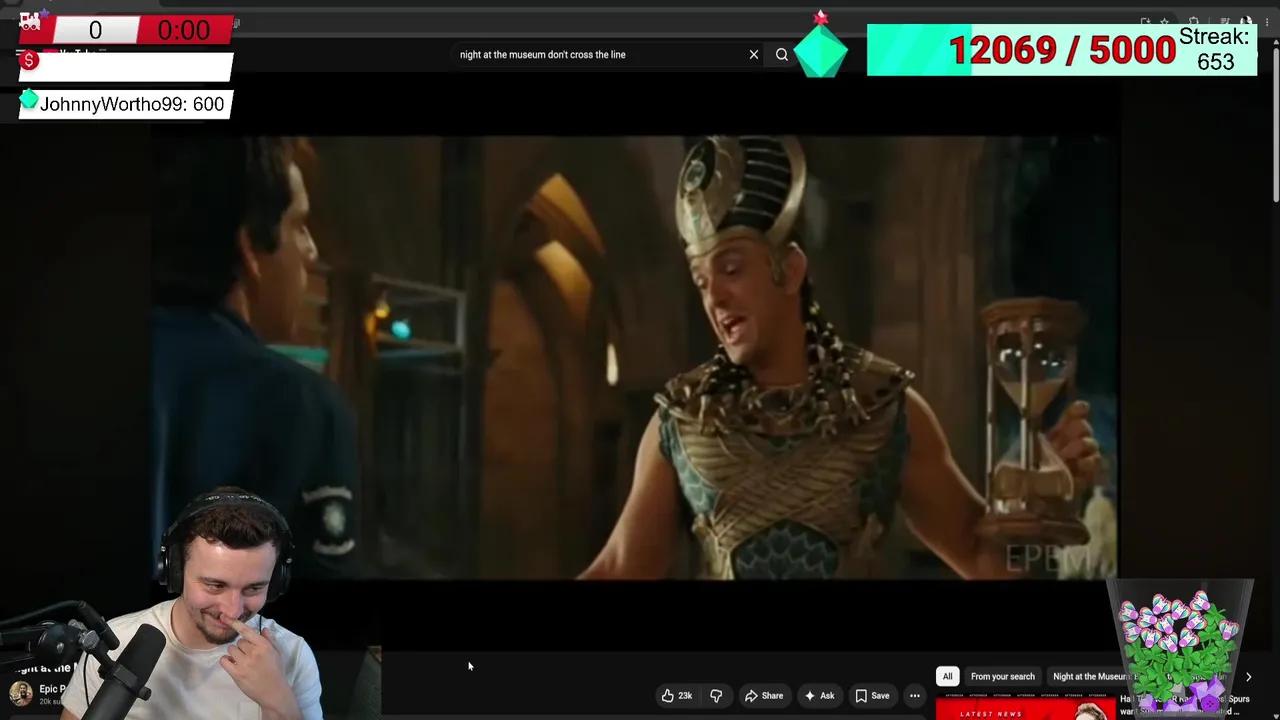
Task: Click the Streak: 653 text
Action: pyautogui.click(x=1215, y=50)
